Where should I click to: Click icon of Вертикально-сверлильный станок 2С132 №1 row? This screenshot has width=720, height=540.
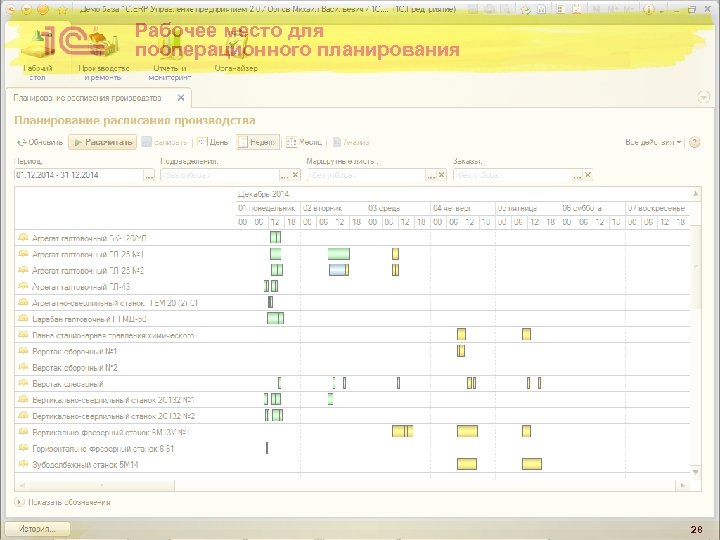click(x=23, y=399)
